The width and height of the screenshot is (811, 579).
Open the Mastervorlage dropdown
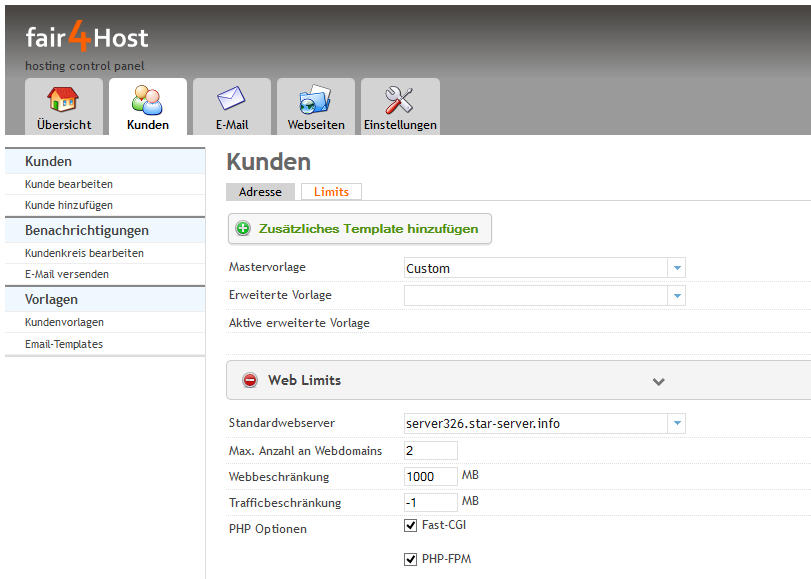coord(677,269)
